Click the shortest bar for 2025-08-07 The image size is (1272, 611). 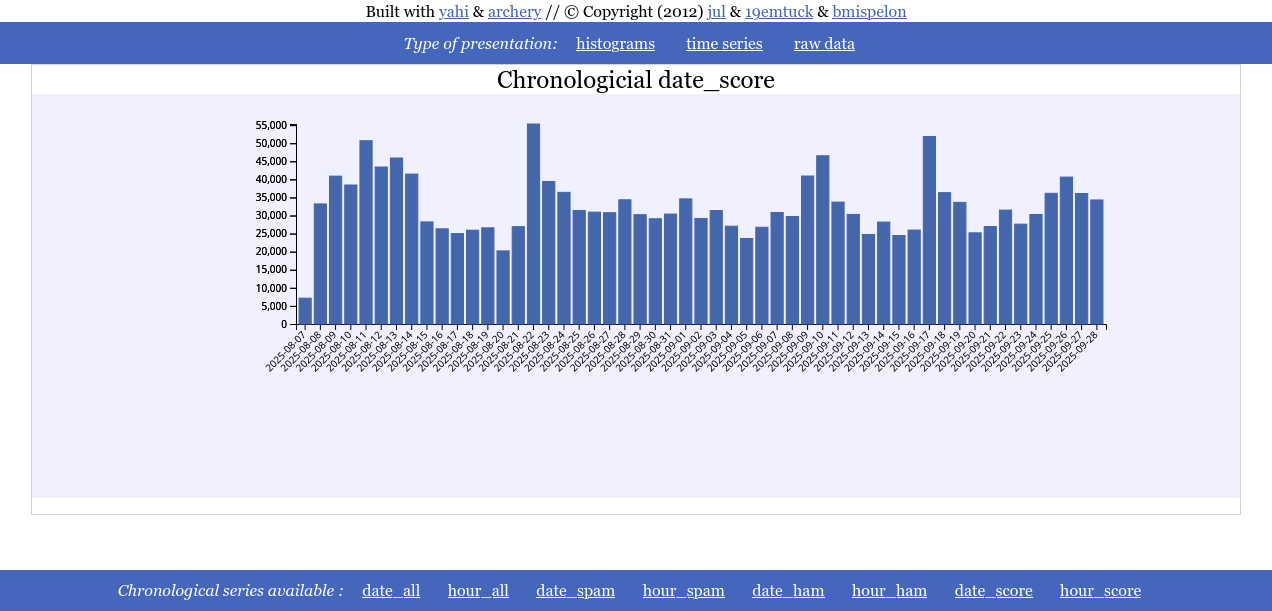(x=305, y=311)
